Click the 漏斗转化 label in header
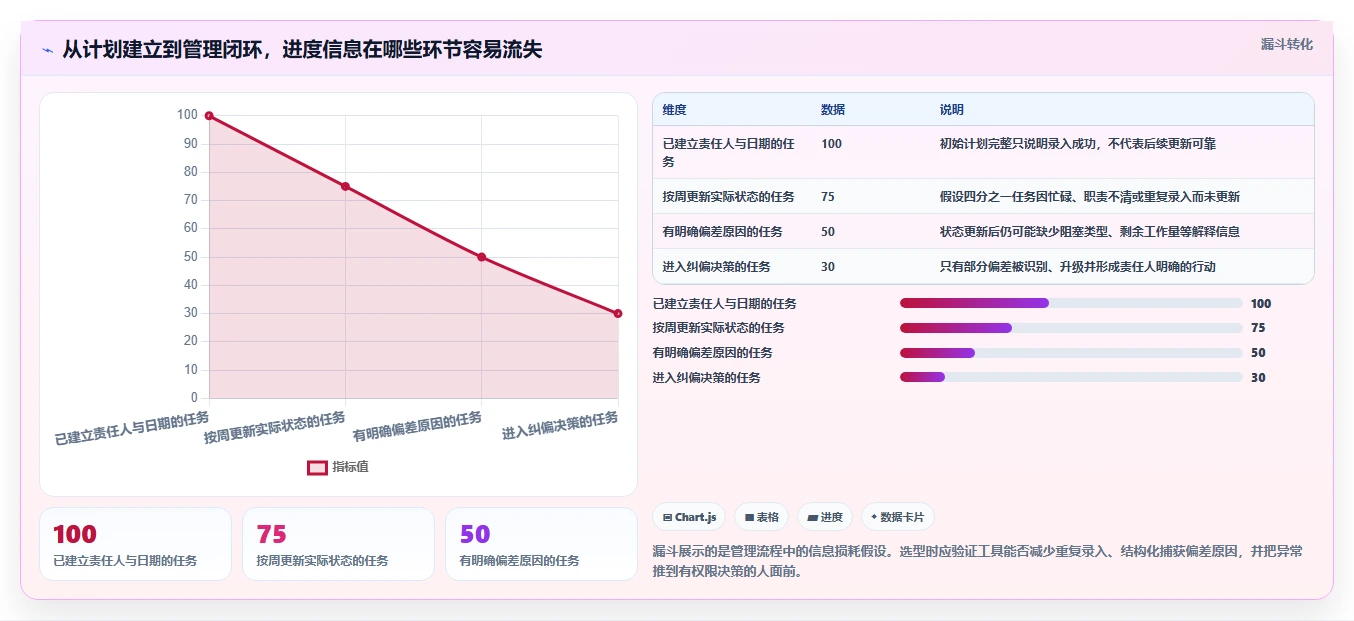This screenshot has width=1354, height=621. [x=1286, y=45]
